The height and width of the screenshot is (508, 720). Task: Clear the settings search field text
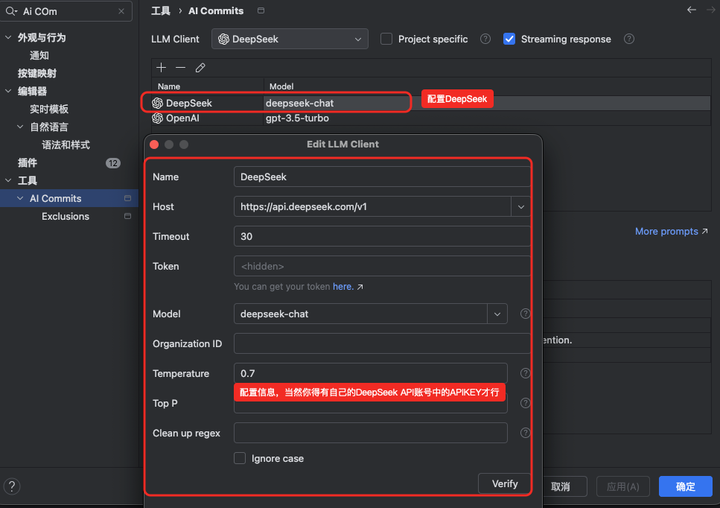click(121, 11)
